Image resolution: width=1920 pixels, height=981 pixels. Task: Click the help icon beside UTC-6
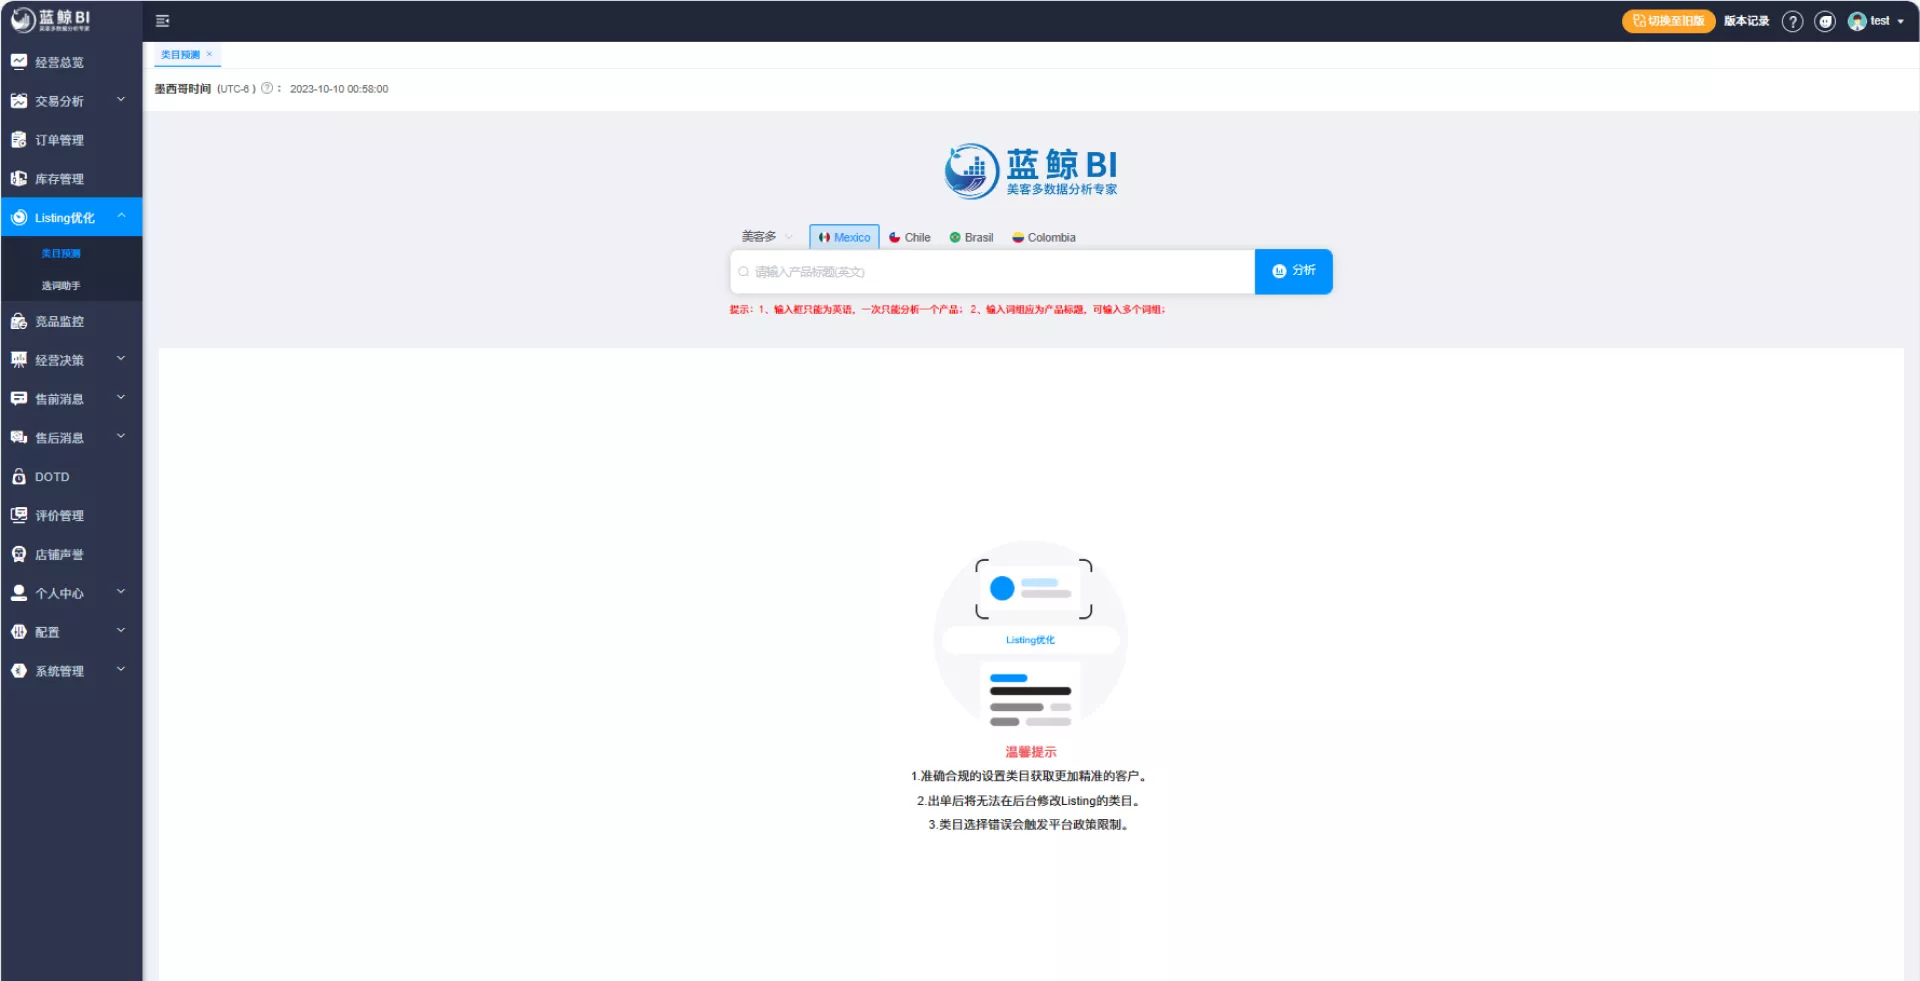coord(267,89)
